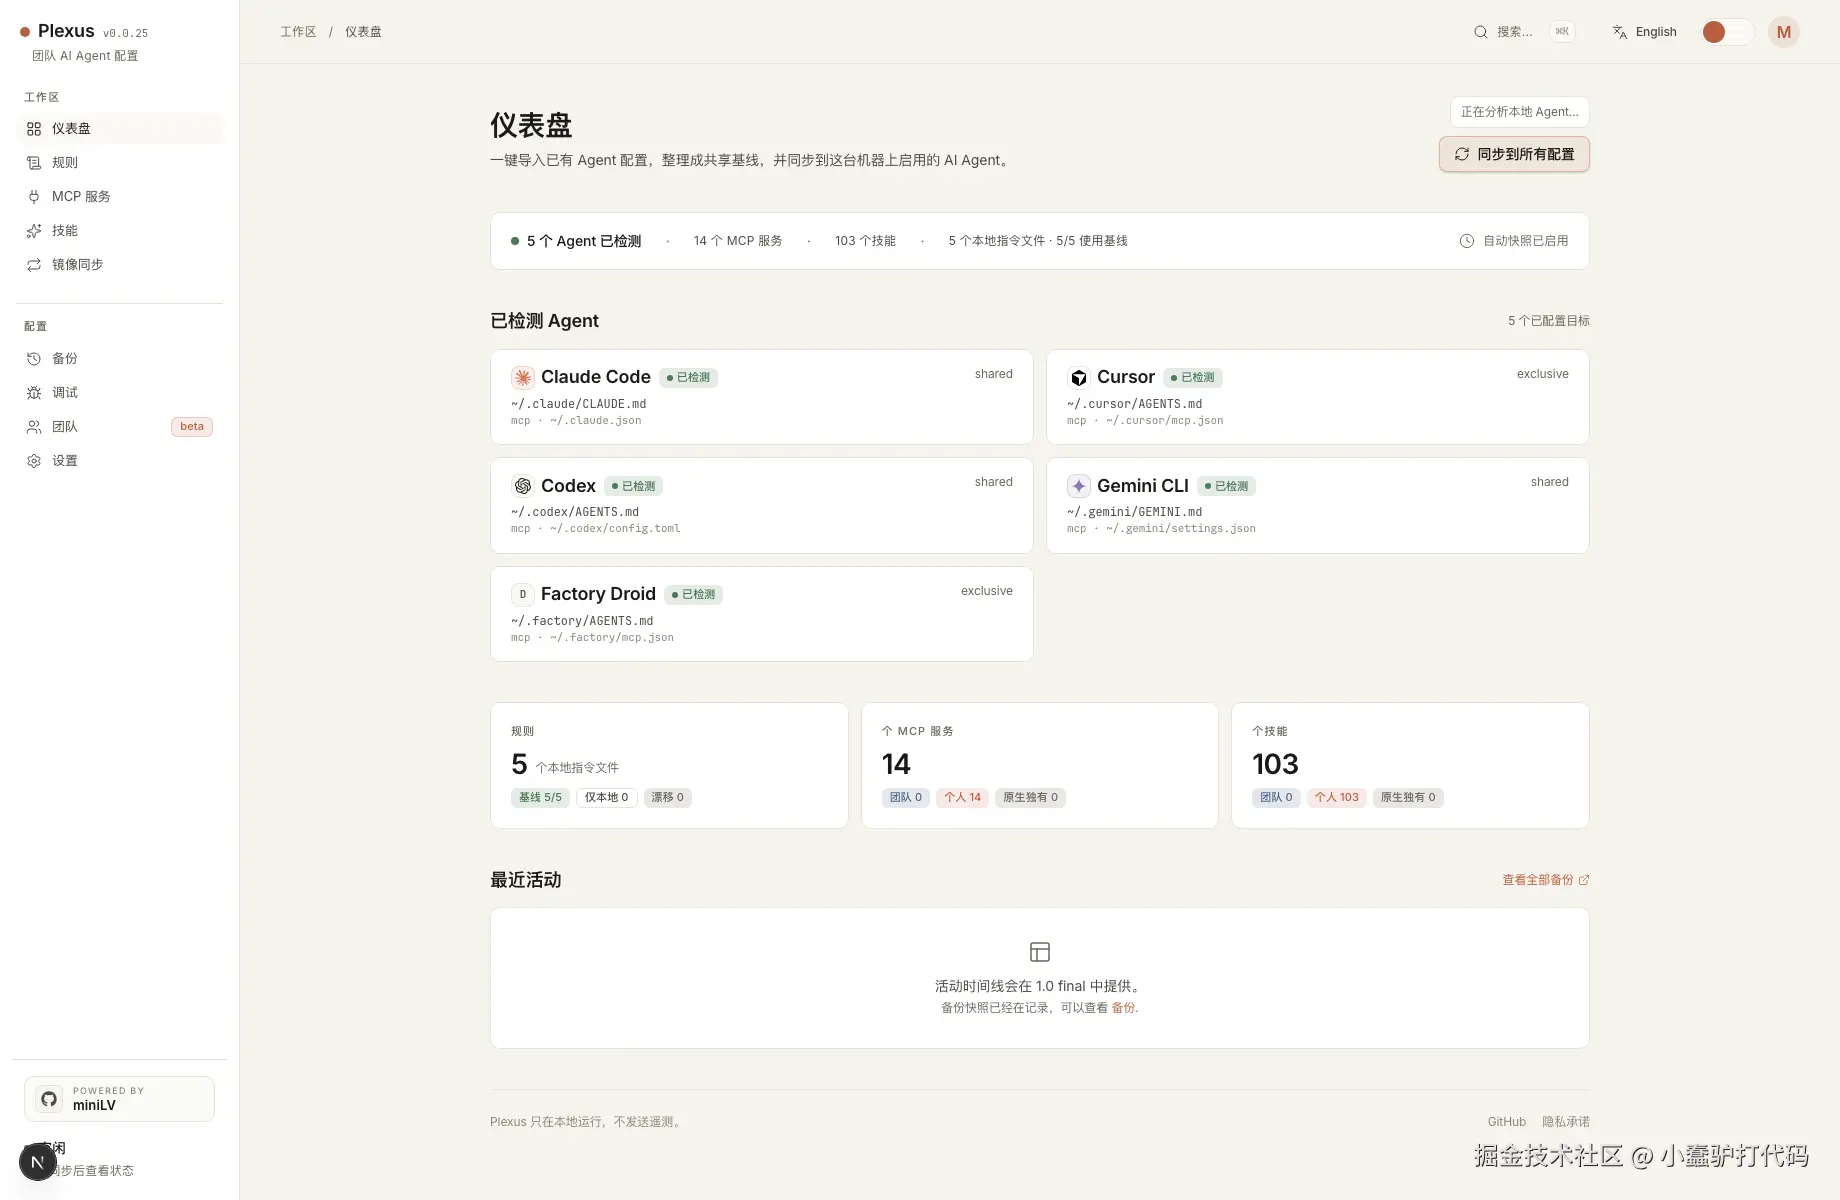Image resolution: width=1840 pixels, height=1200 pixels.
Task: Open the MCP 服务 sidebar item
Action: click(119, 197)
